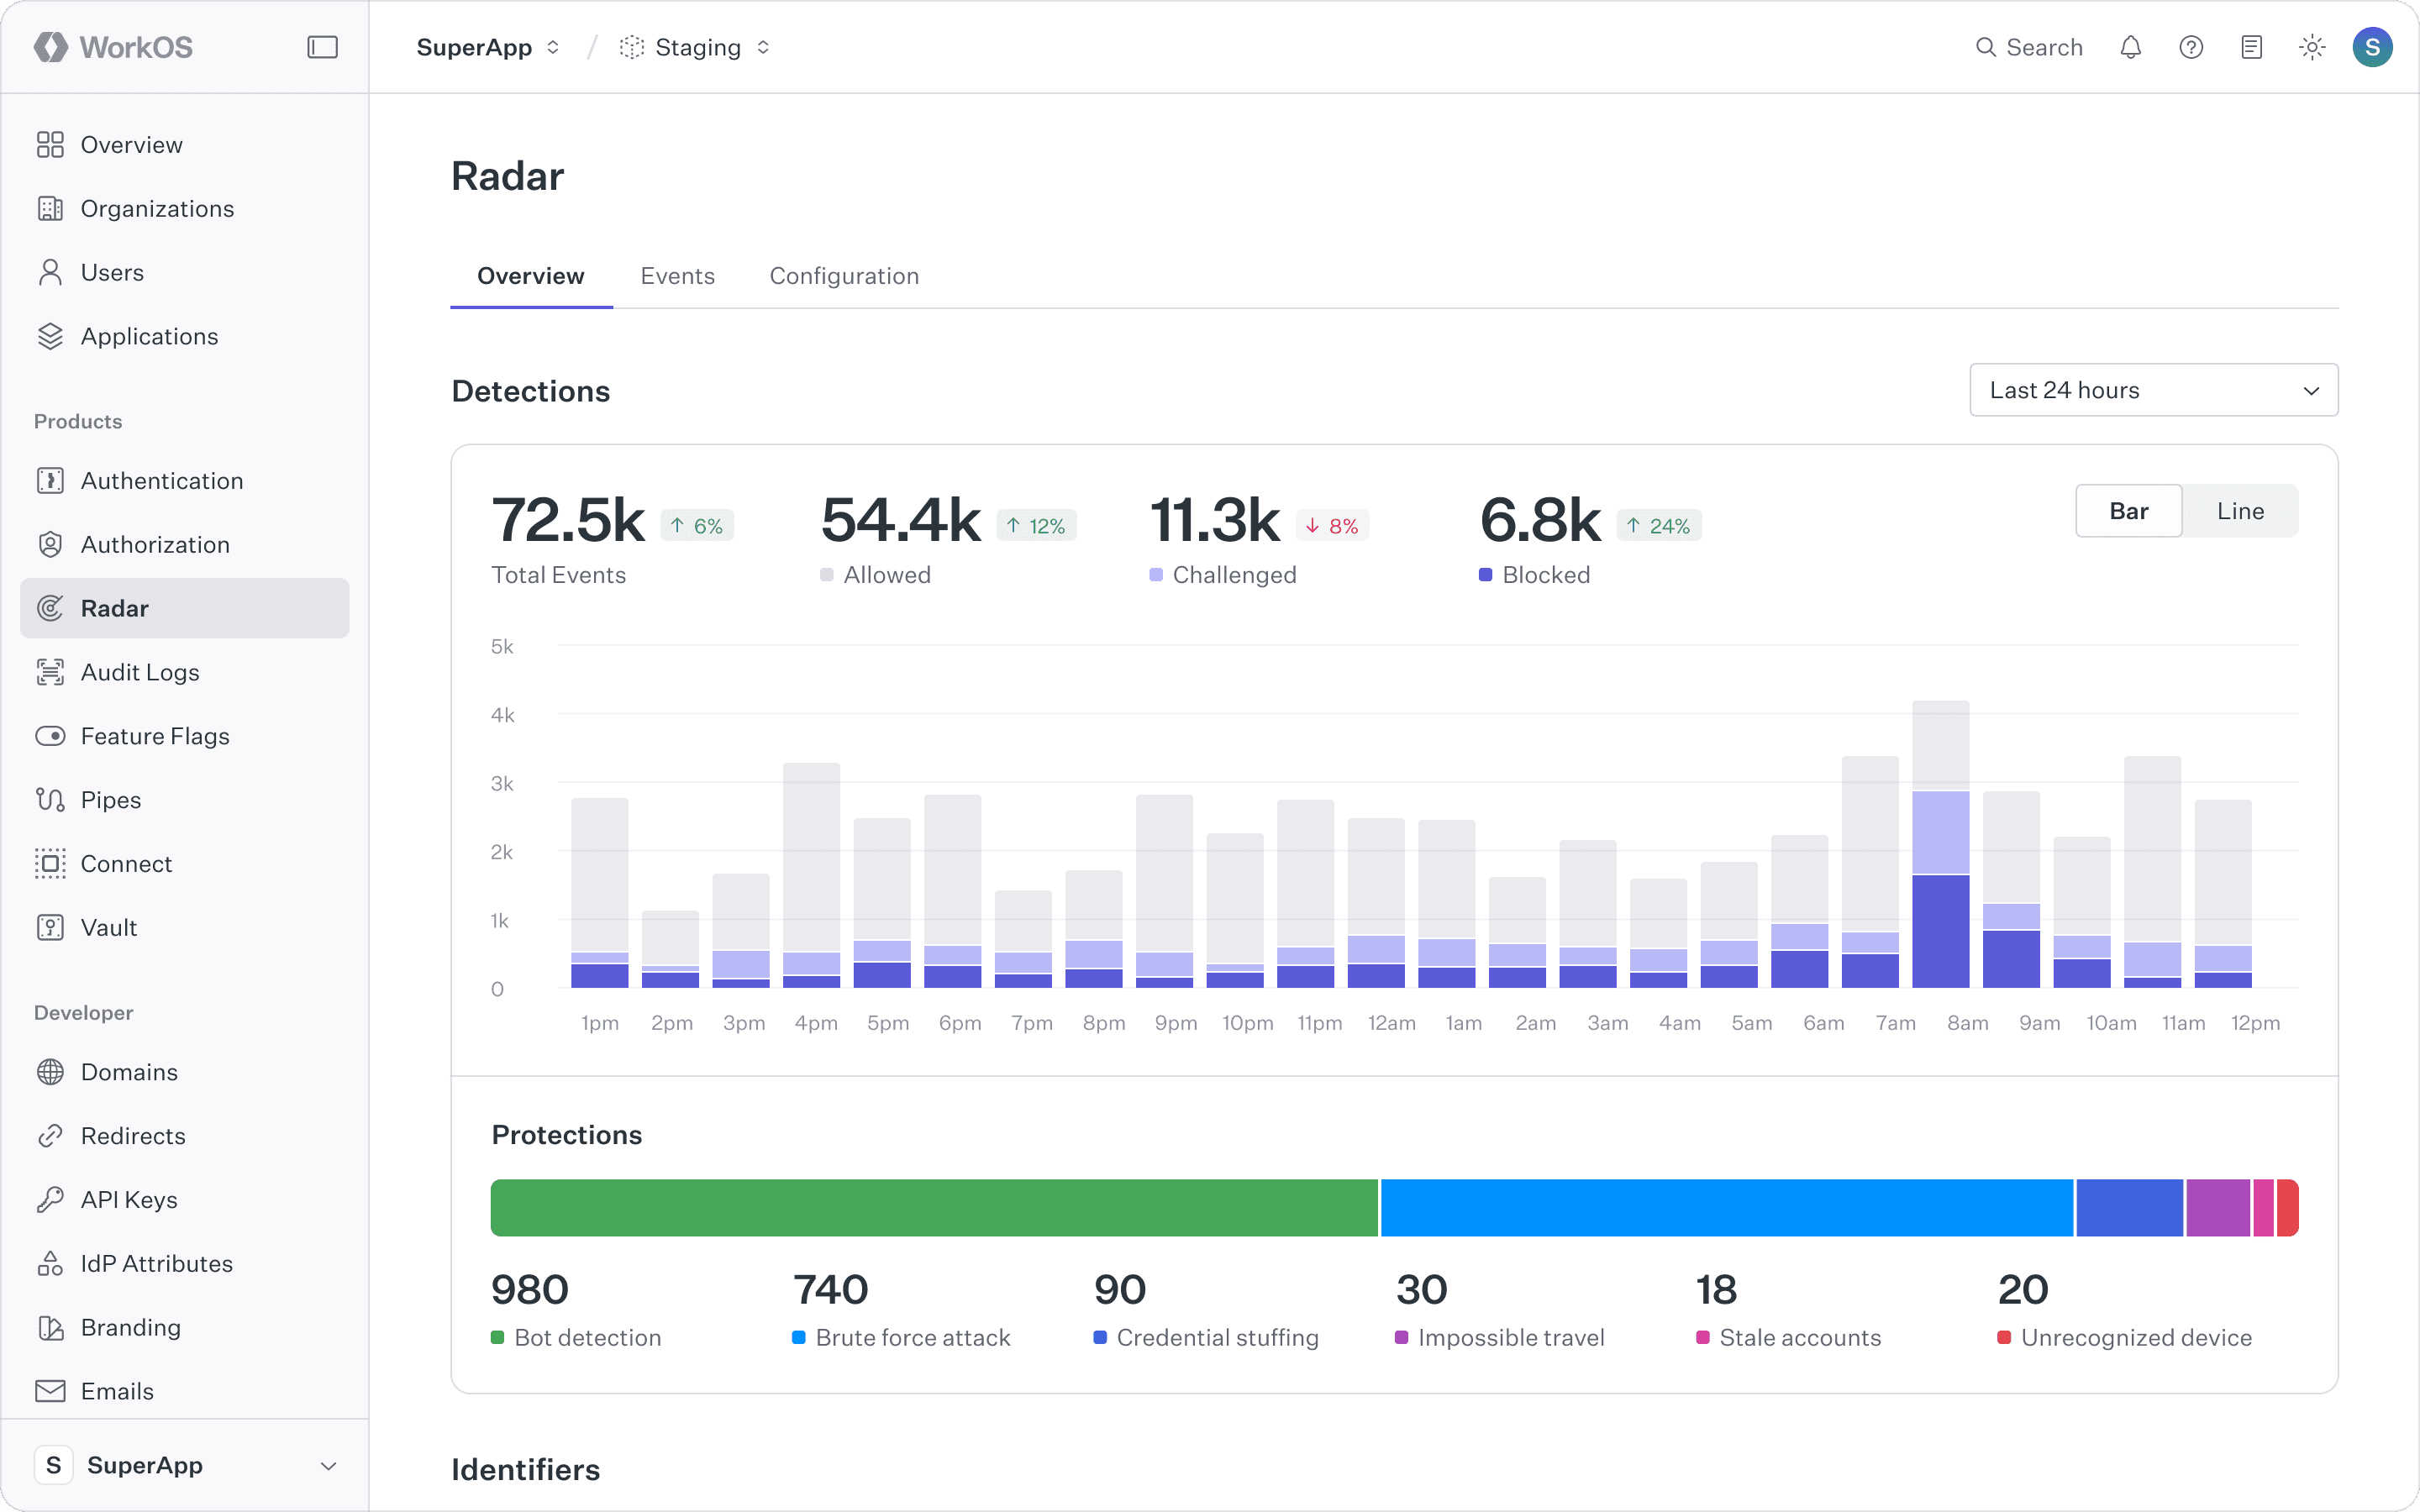Collapse the sidebar with the panel icon

tap(322, 47)
